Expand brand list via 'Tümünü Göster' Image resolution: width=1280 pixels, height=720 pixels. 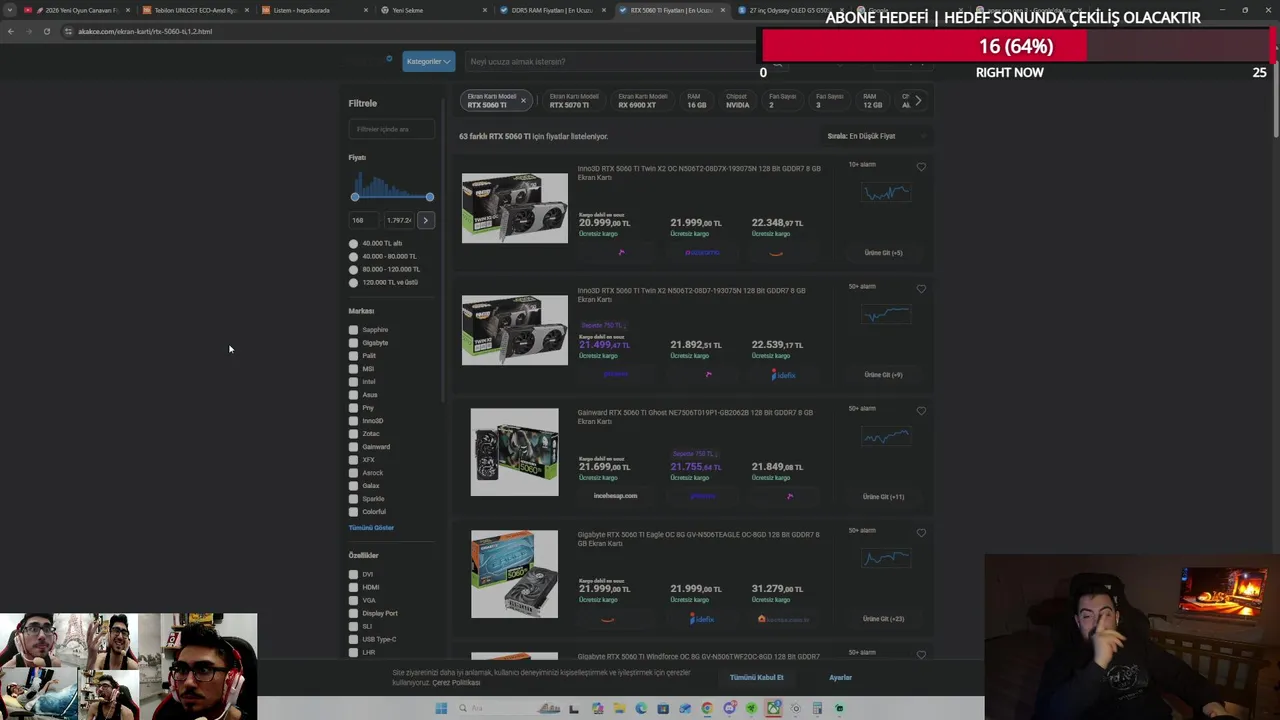click(x=371, y=528)
